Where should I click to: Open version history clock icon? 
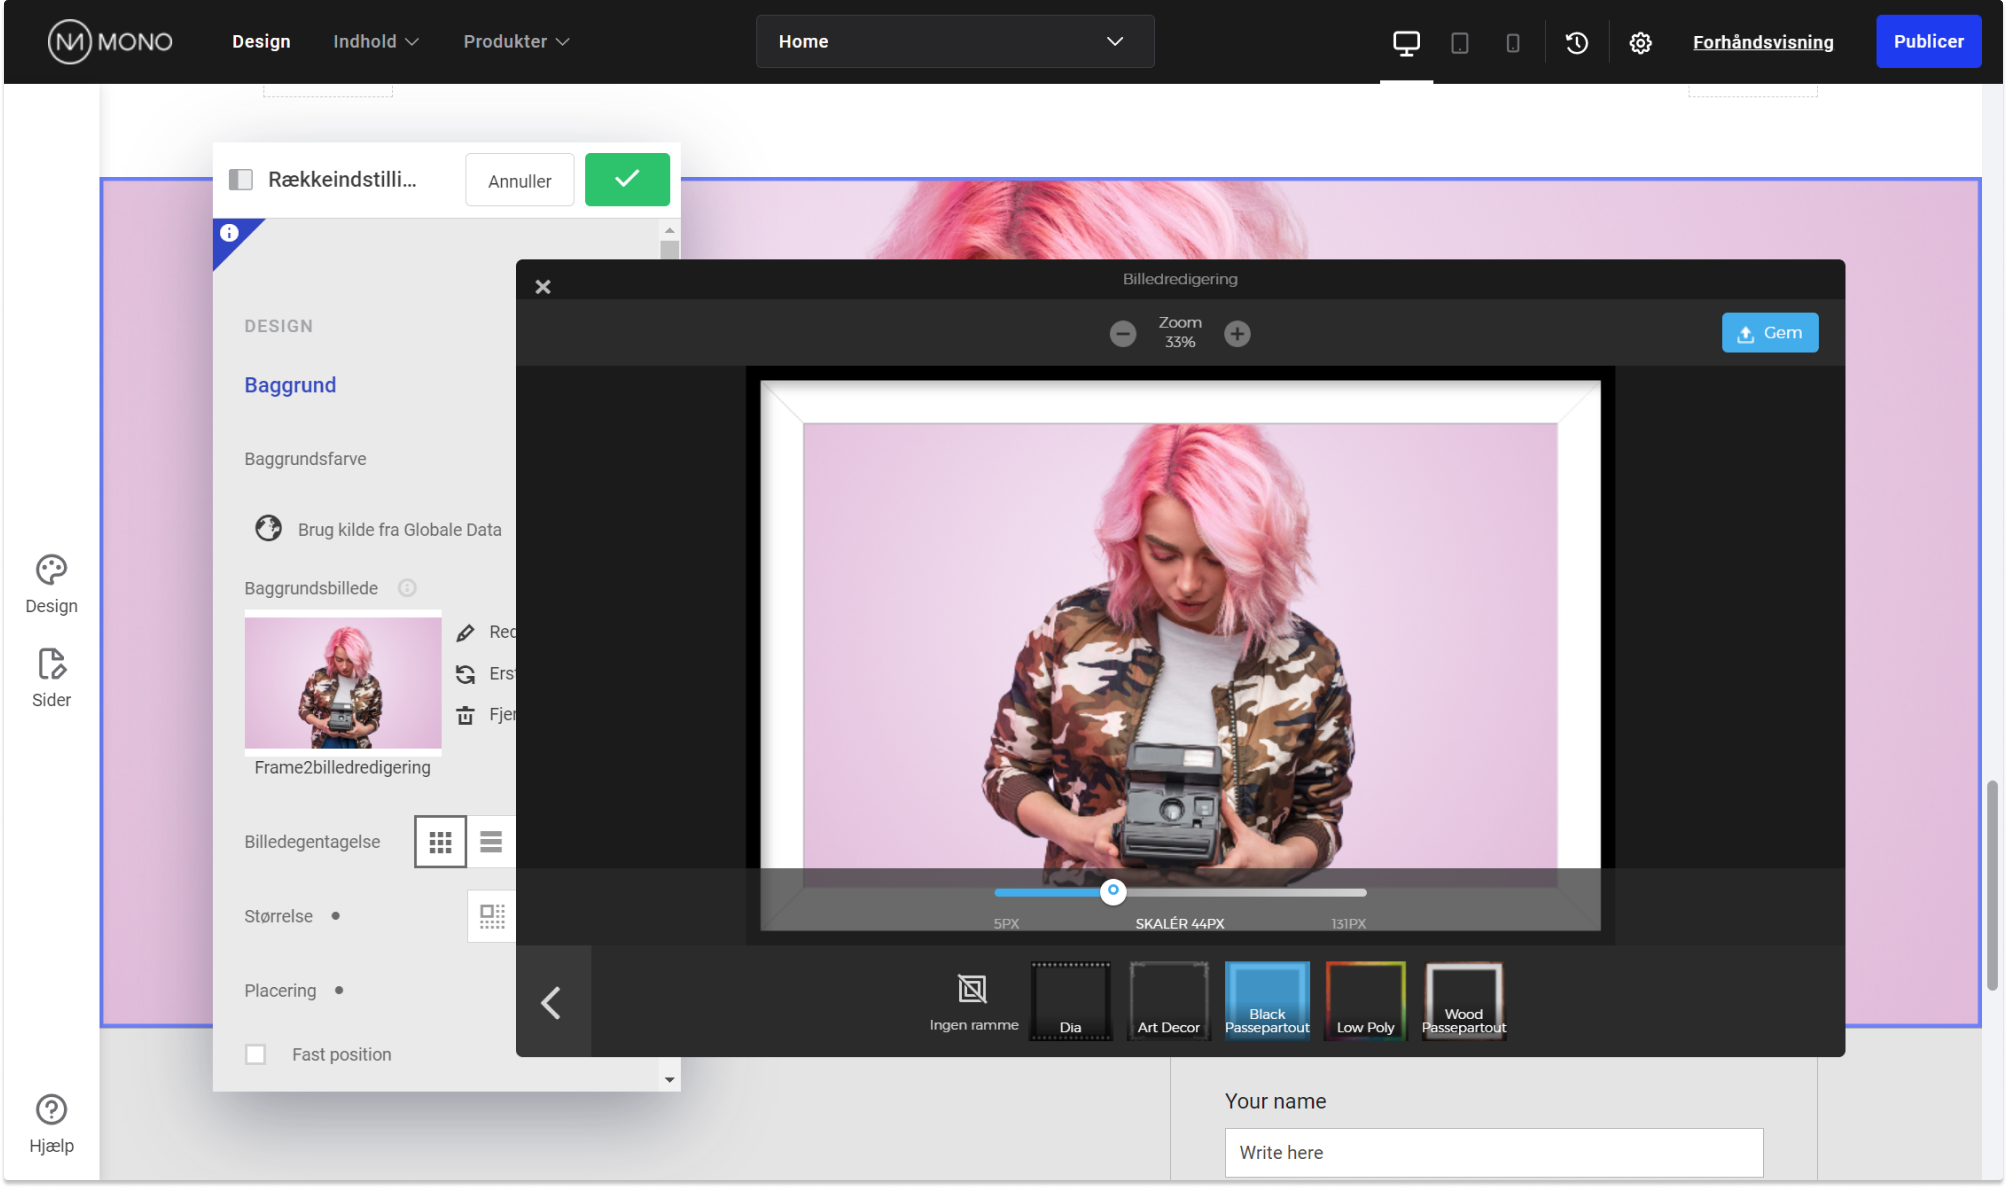1576,42
